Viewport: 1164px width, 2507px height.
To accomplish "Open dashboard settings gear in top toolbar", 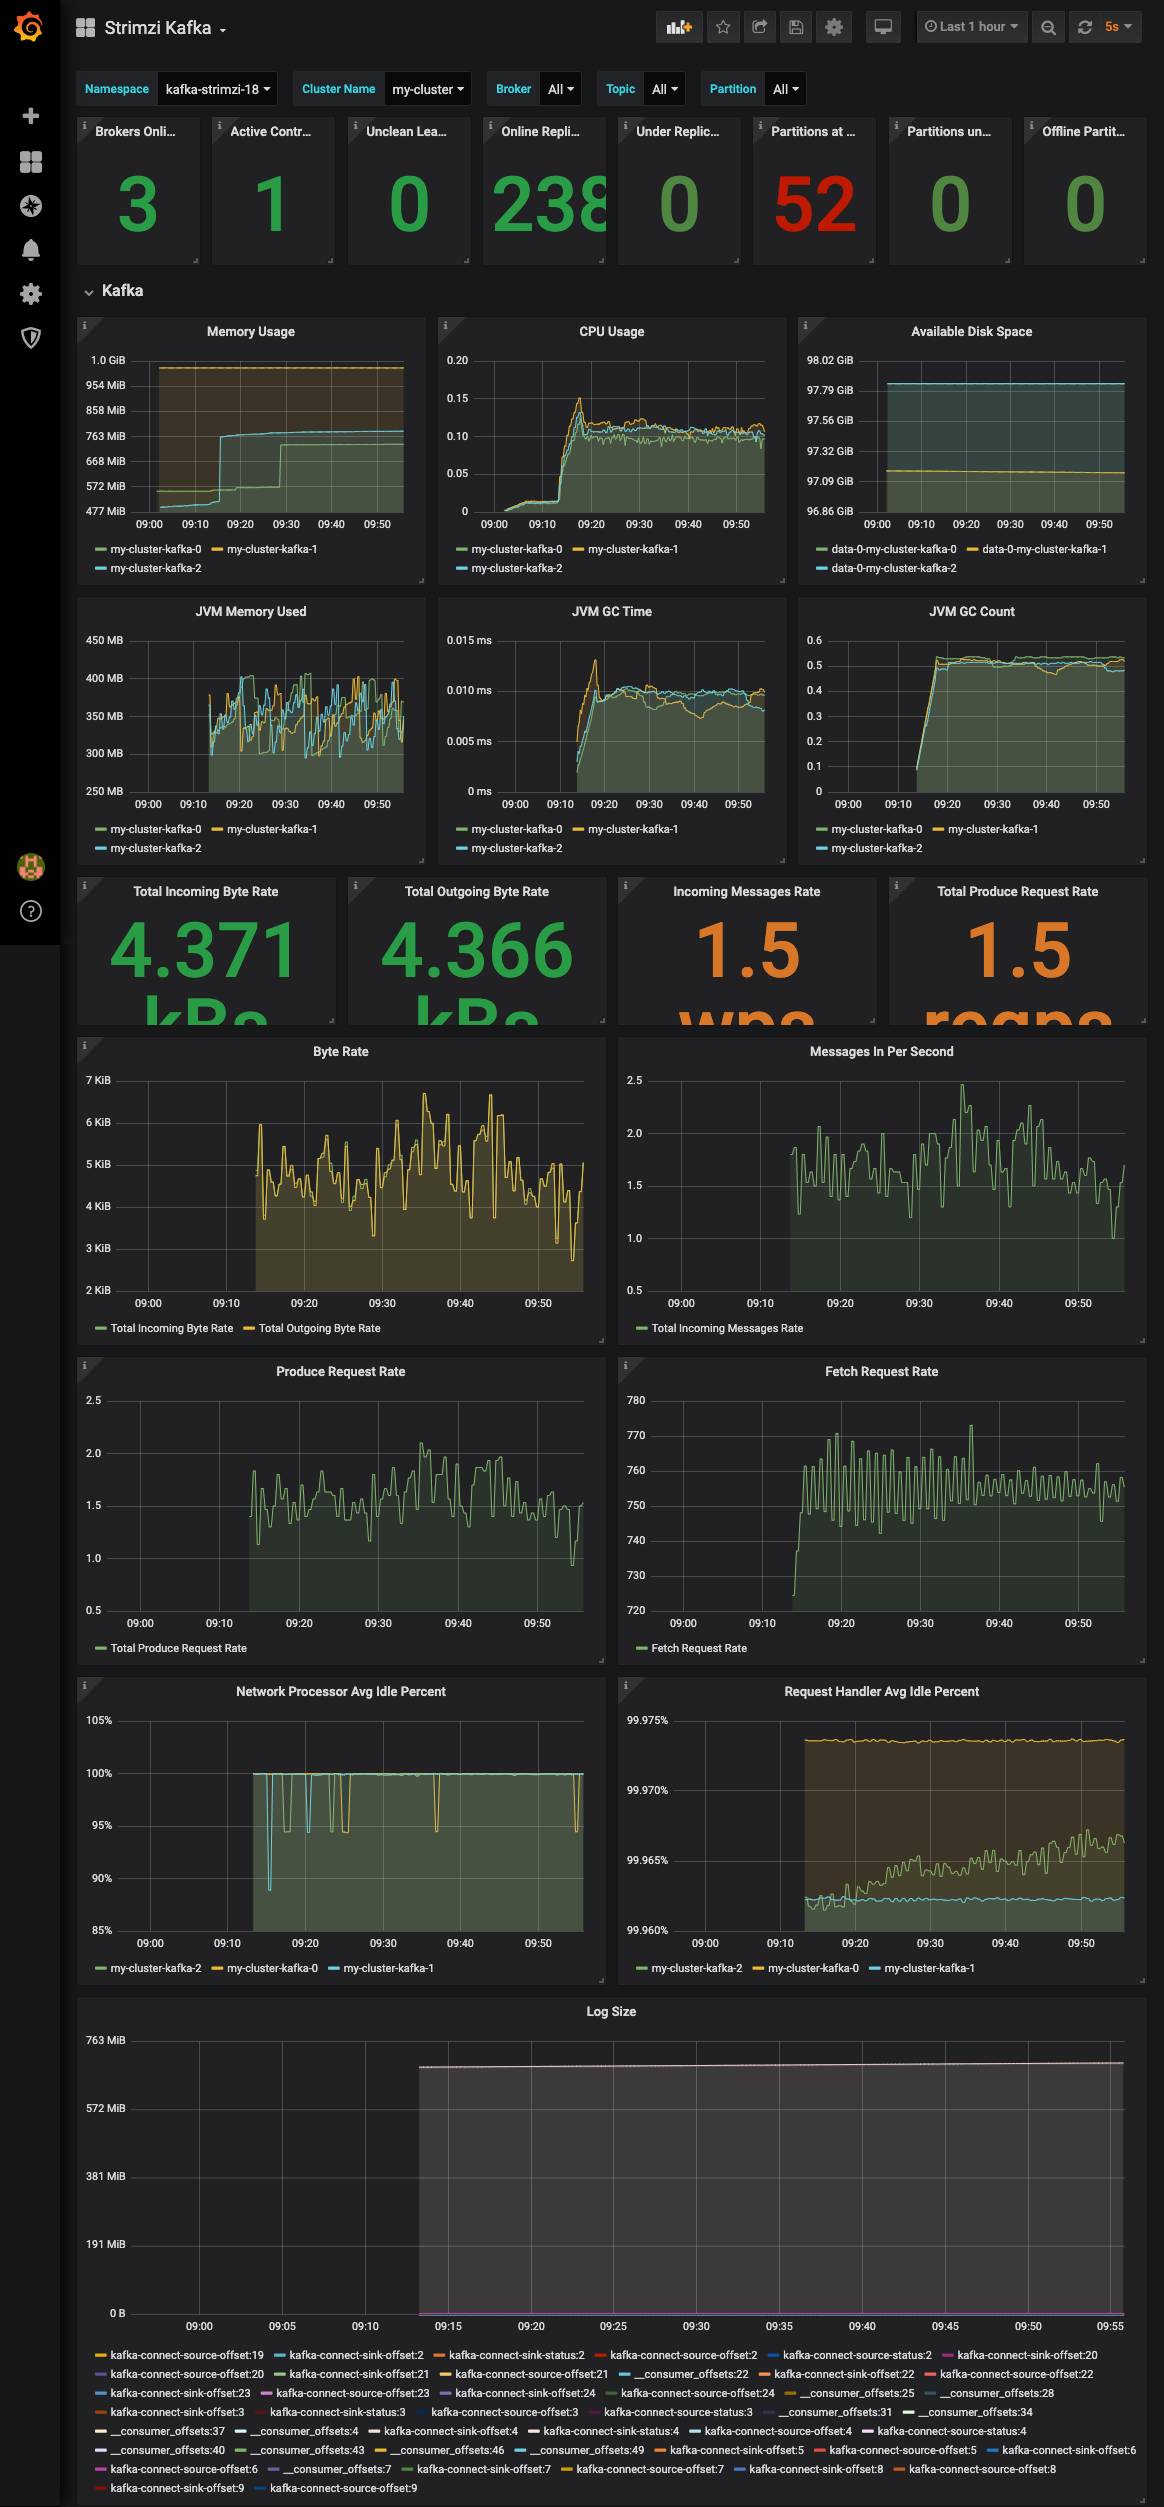I will point(834,27).
